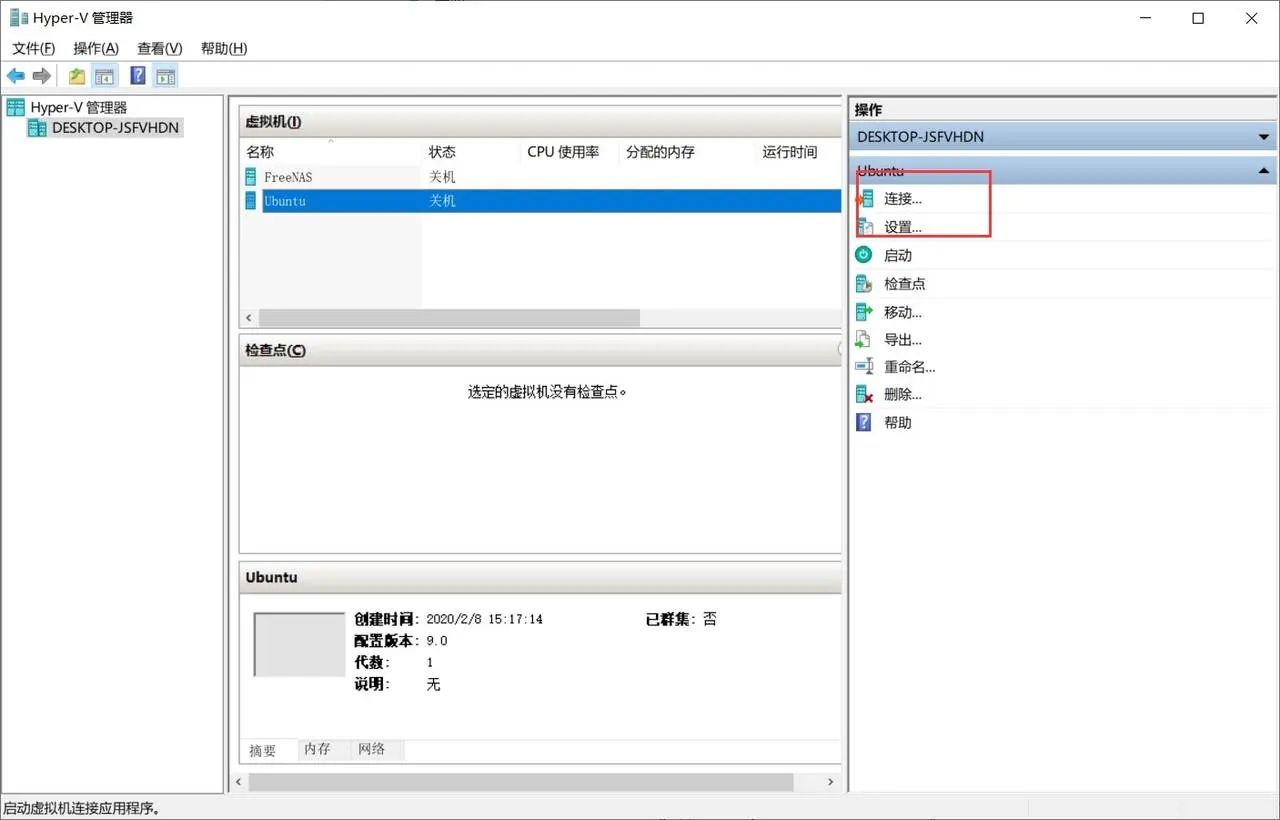Click the right arrow of bottom scrollbar
Screen dimensions: 1280x820
[x=831, y=782]
